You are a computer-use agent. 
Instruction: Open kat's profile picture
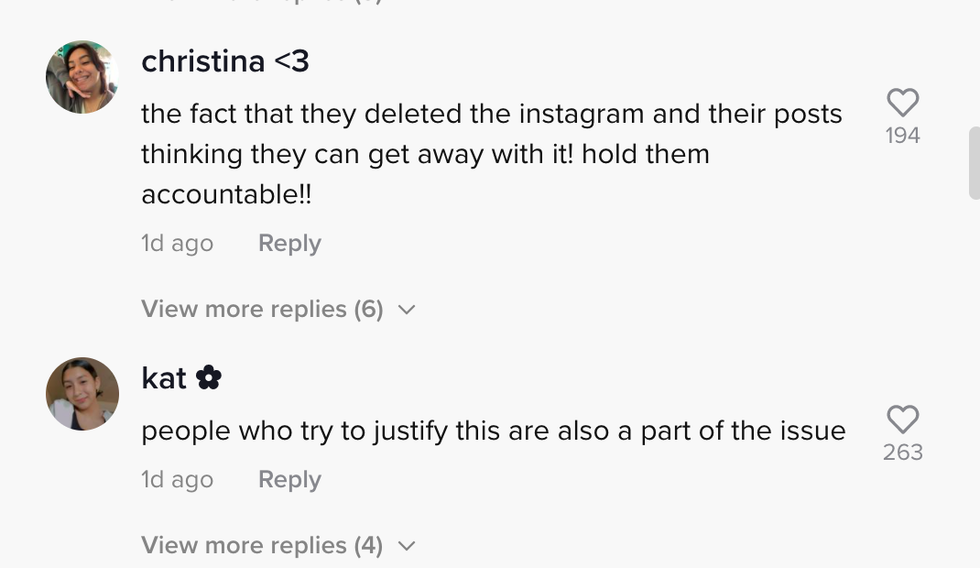82,394
